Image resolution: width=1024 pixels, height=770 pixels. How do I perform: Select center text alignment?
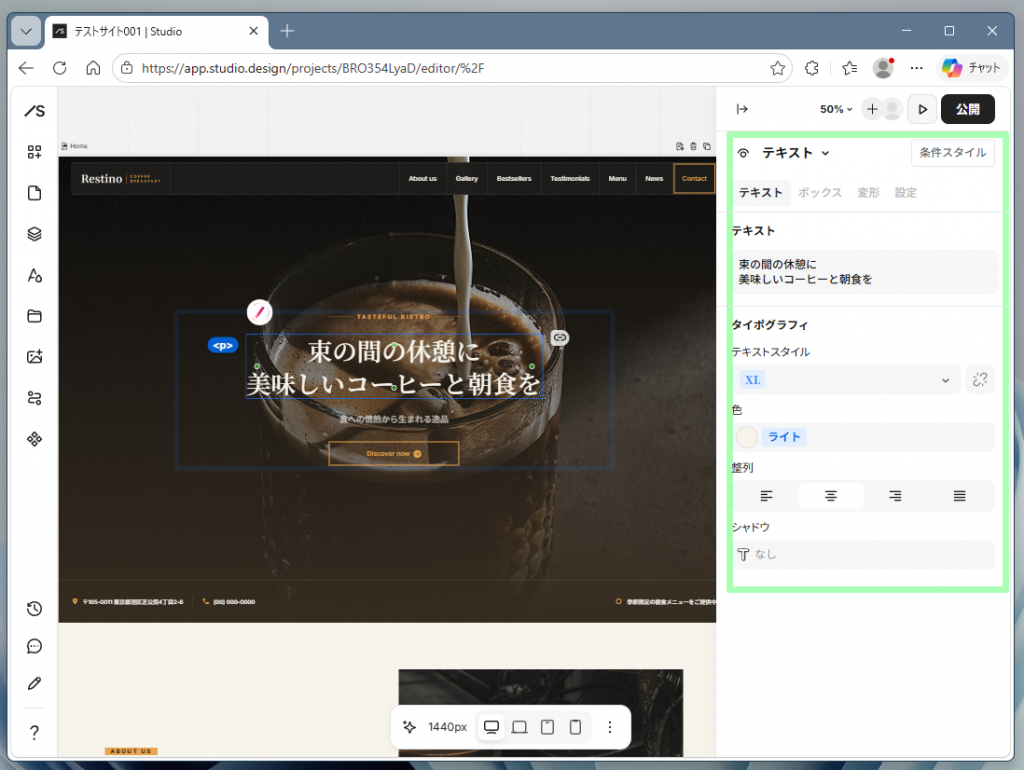[831, 496]
